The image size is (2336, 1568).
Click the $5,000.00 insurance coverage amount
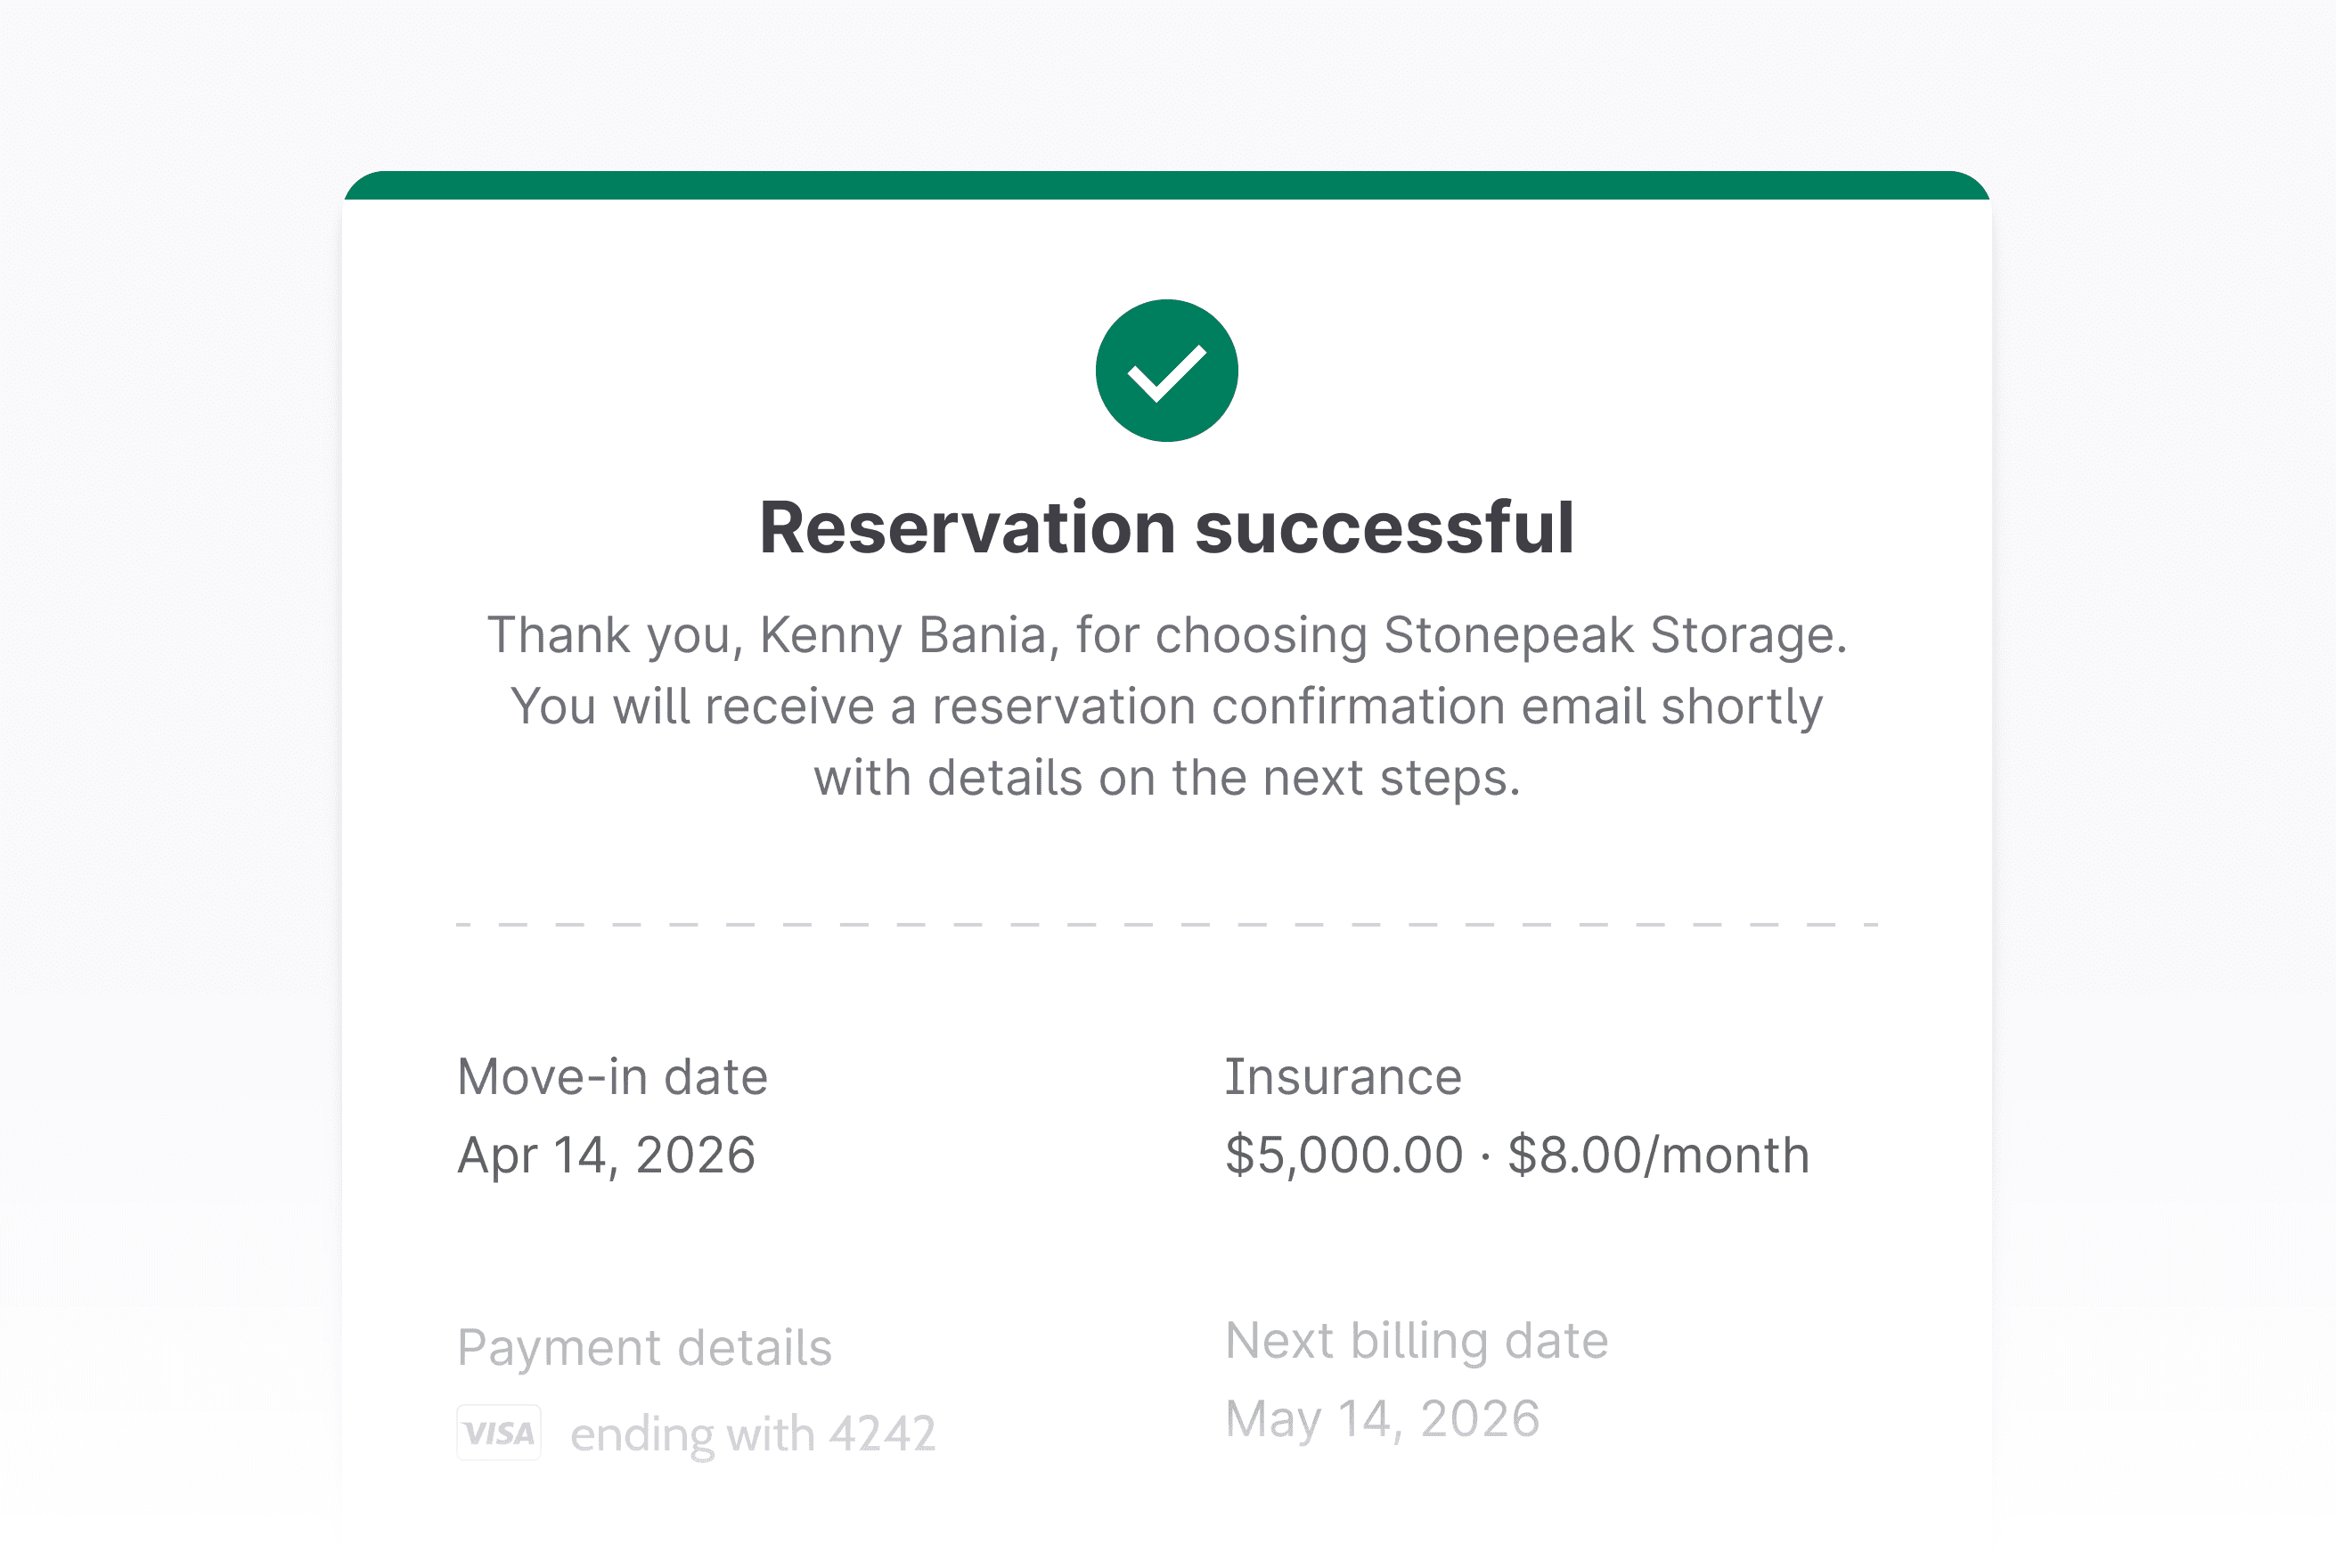1344,1155
